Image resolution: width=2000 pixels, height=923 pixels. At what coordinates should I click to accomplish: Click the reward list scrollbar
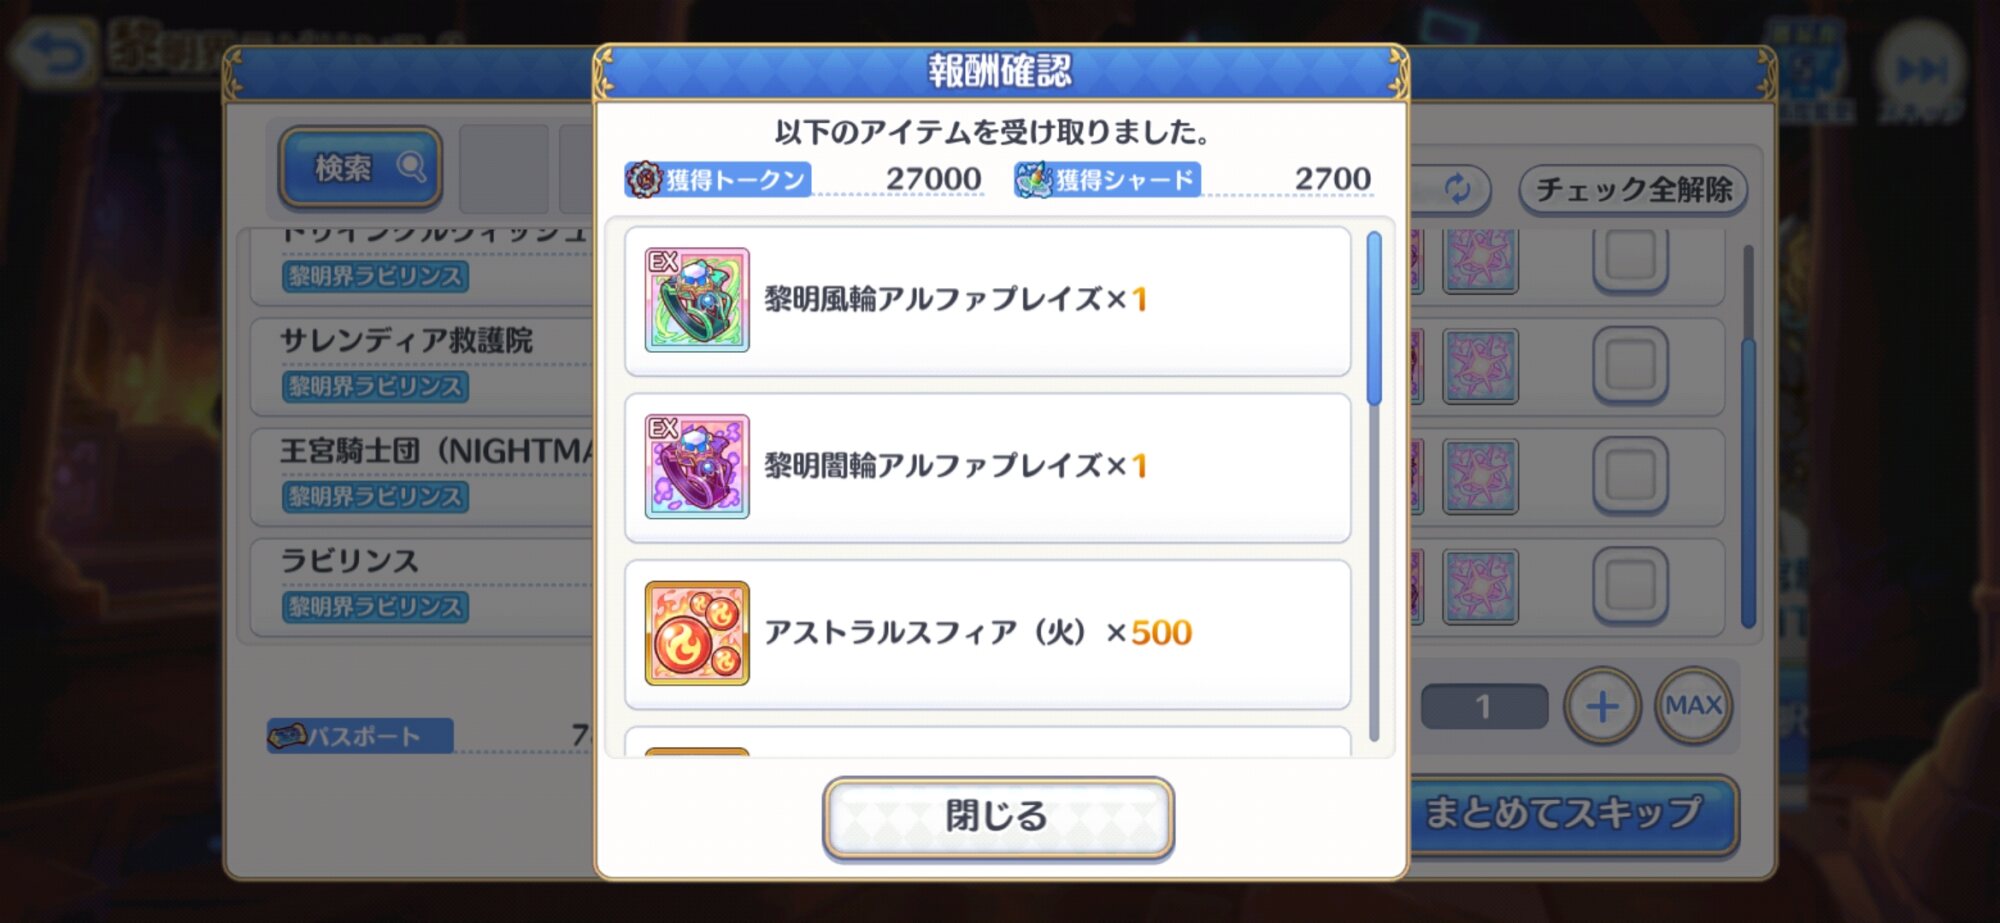pyautogui.click(x=1374, y=485)
